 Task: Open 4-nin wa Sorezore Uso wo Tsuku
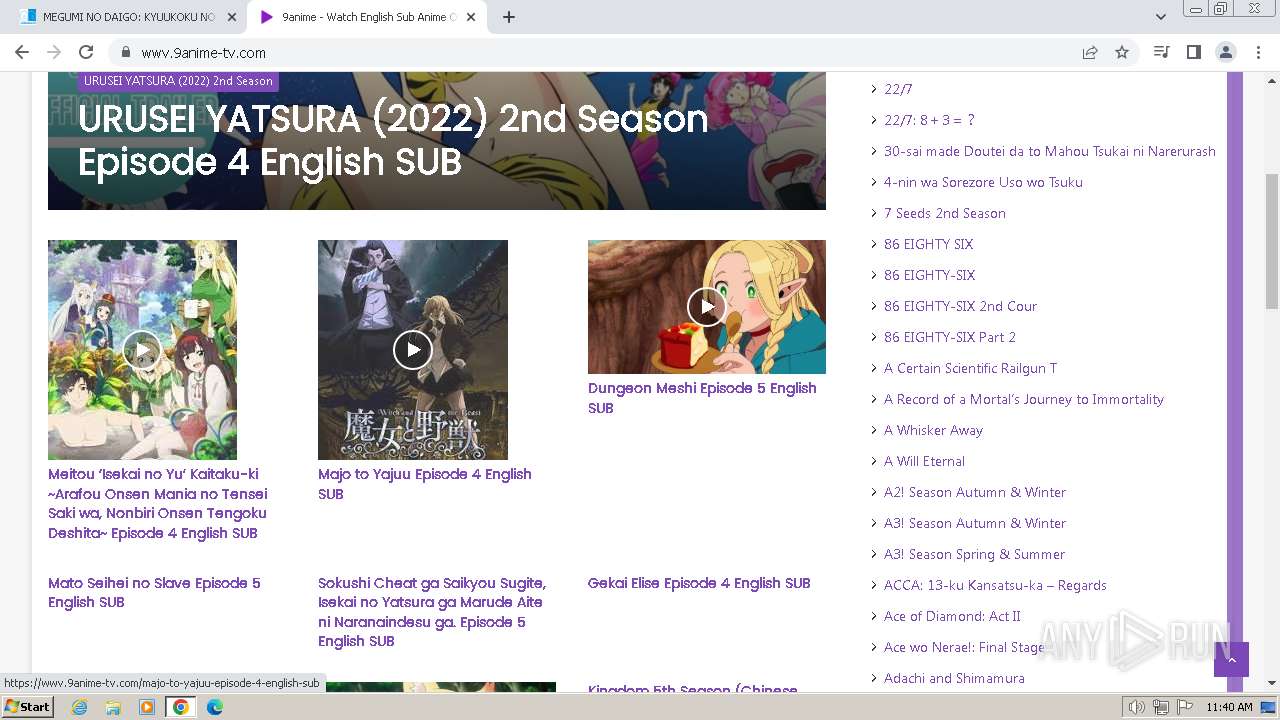click(983, 182)
